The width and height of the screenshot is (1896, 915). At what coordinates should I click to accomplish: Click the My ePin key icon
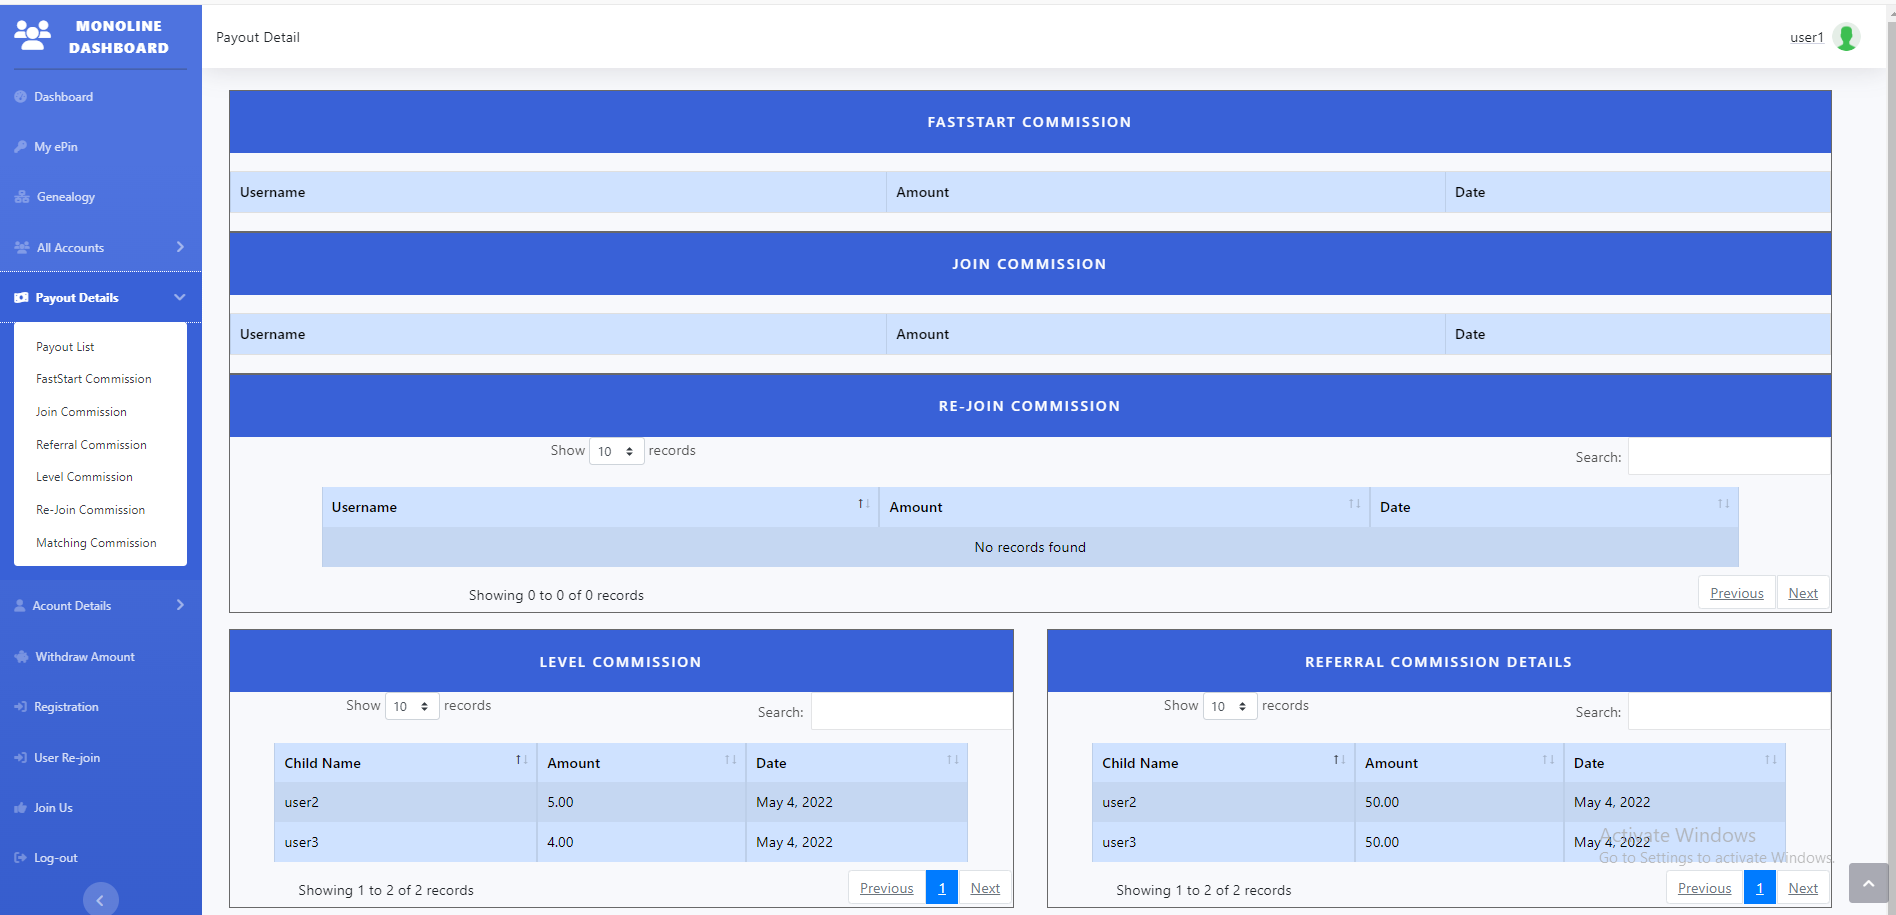click(x=20, y=147)
